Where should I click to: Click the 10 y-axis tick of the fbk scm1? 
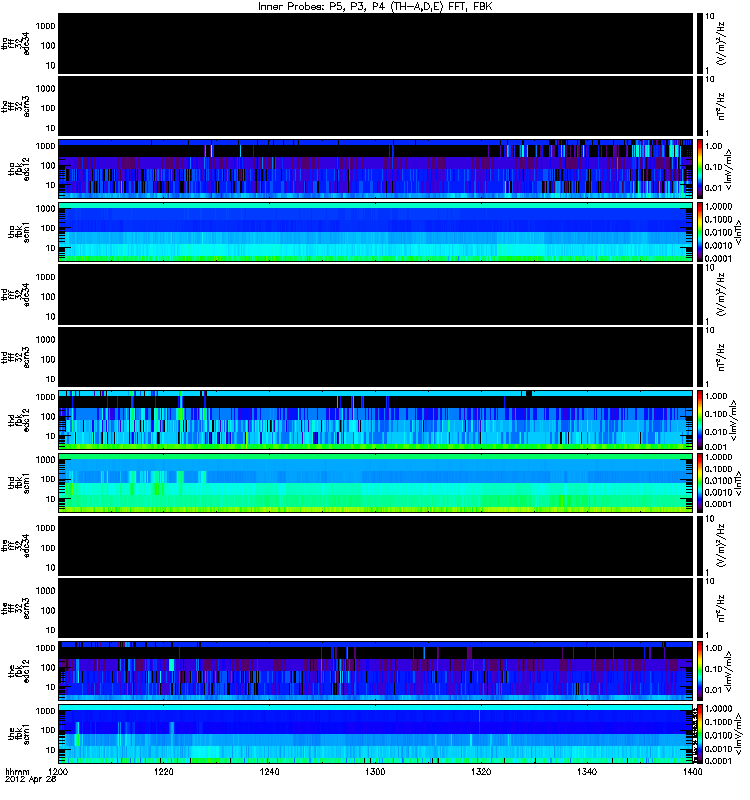tap(50, 751)
